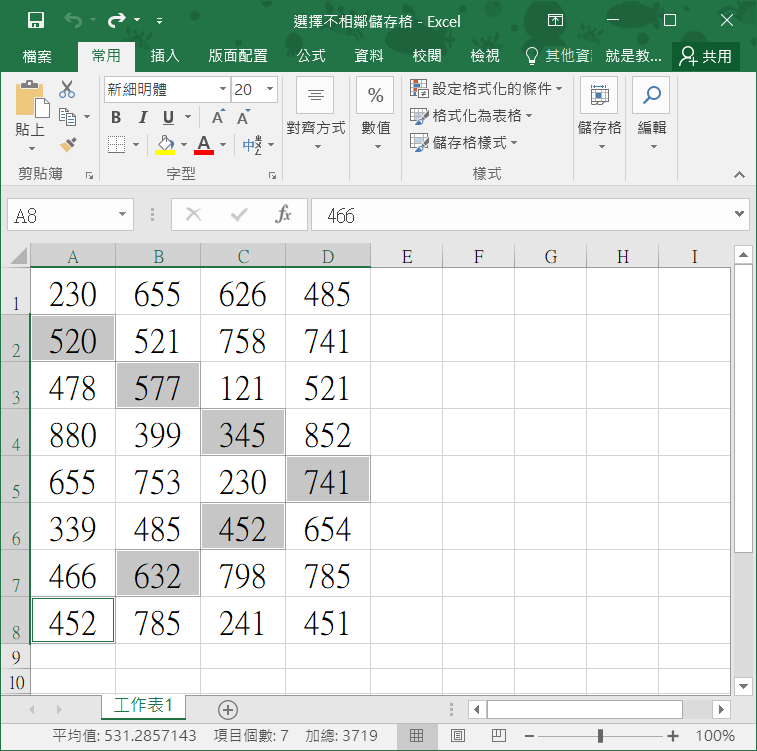Image resolution: width=757 pixels, height=751 pixels.
Task: Toggle underline formatting
Action: 168,118
